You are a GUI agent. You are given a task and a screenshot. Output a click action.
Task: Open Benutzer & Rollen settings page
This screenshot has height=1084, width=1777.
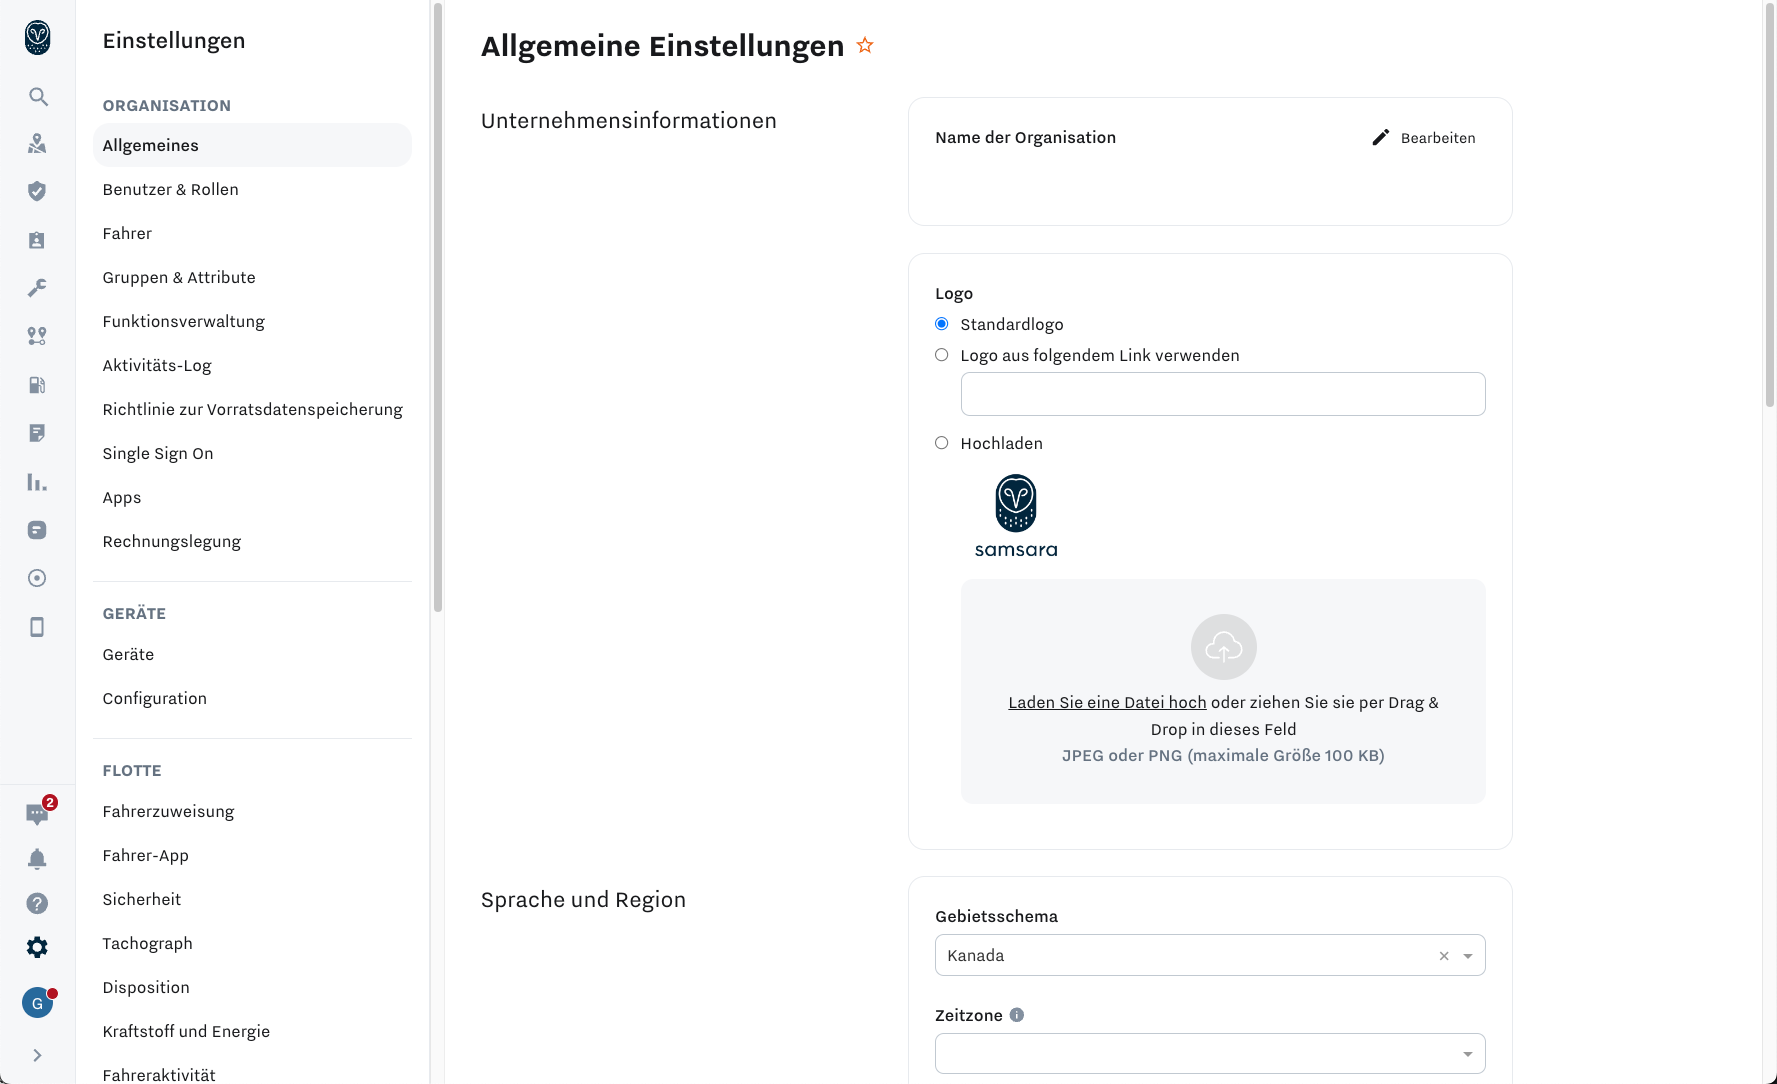[170, 189]
